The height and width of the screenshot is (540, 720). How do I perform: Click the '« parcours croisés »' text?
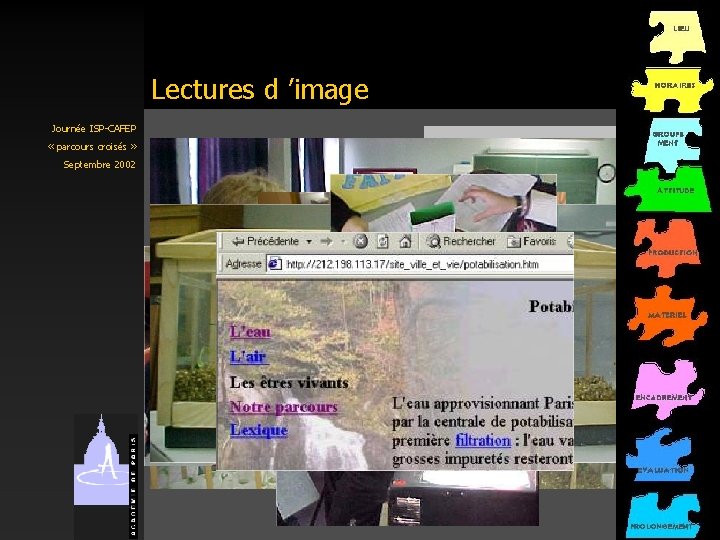[92, 146]
